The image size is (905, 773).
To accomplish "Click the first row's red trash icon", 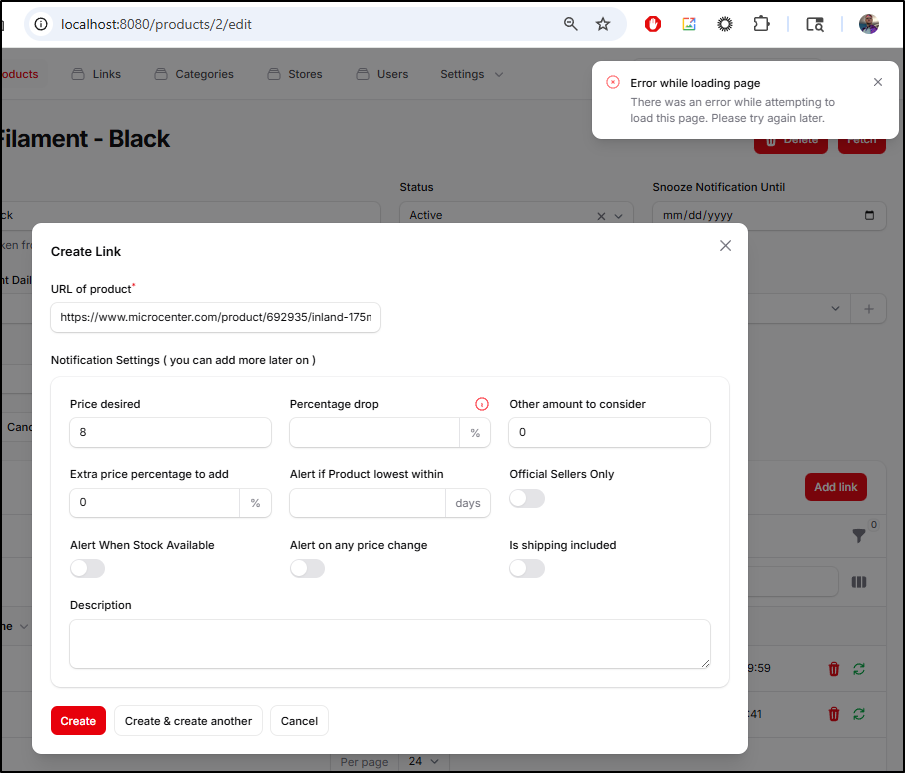I will coord(834,669).
